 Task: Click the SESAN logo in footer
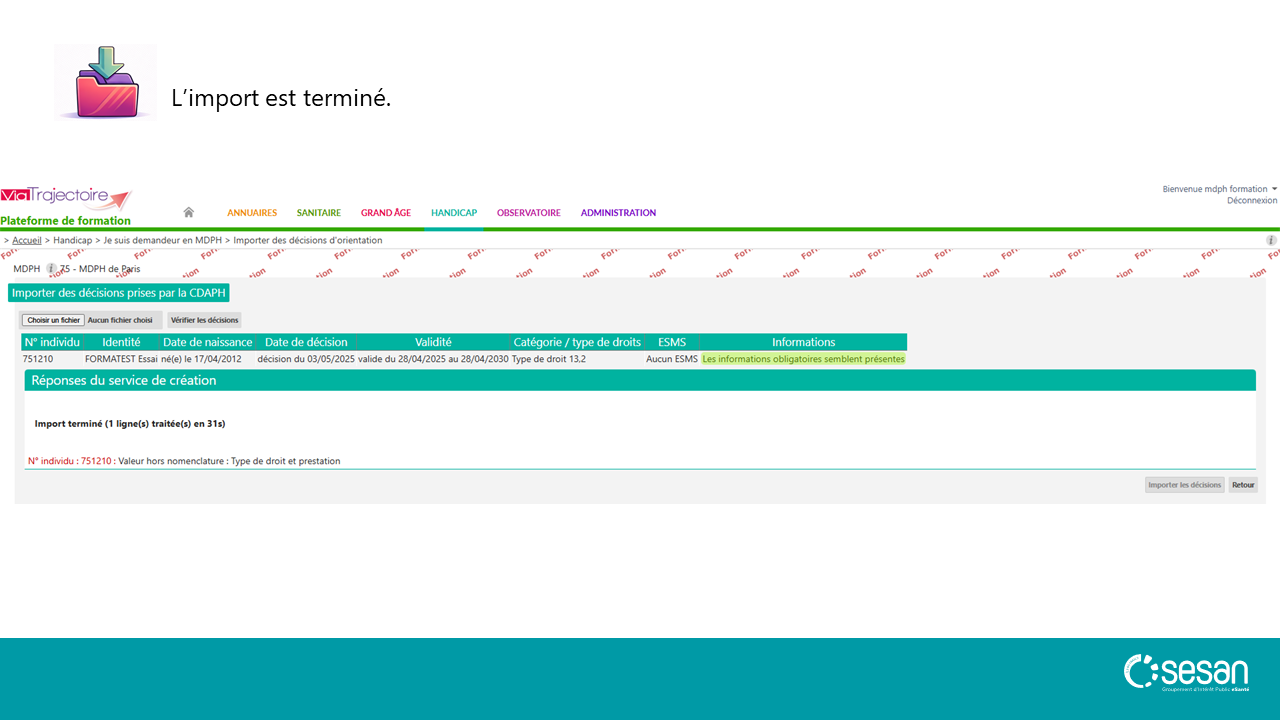[x=1186, y=673]
